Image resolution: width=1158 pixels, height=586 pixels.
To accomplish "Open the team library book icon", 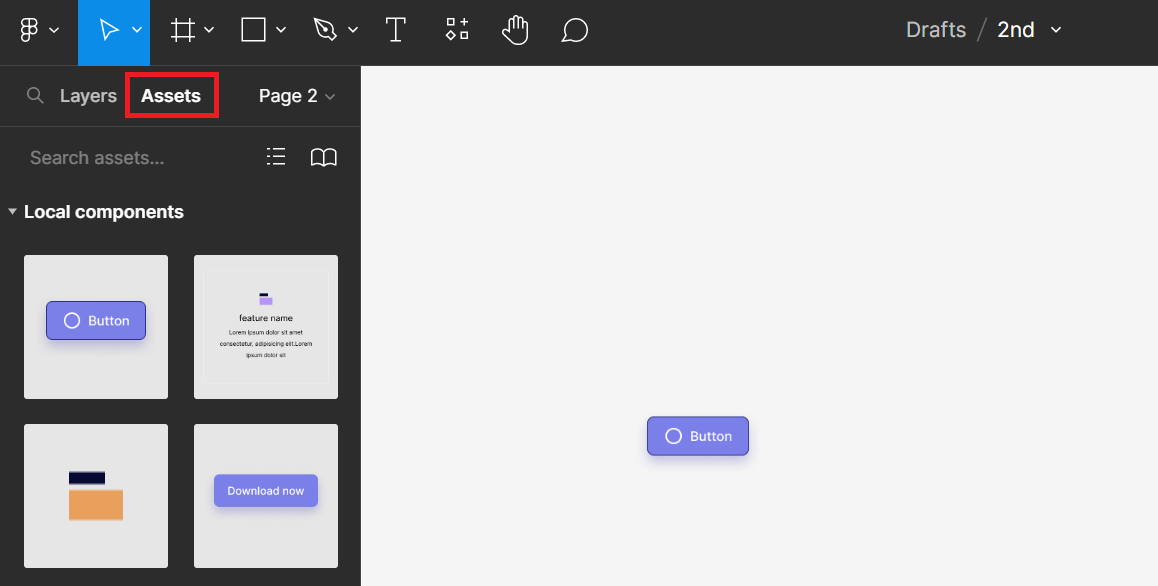I will point(324,157).
